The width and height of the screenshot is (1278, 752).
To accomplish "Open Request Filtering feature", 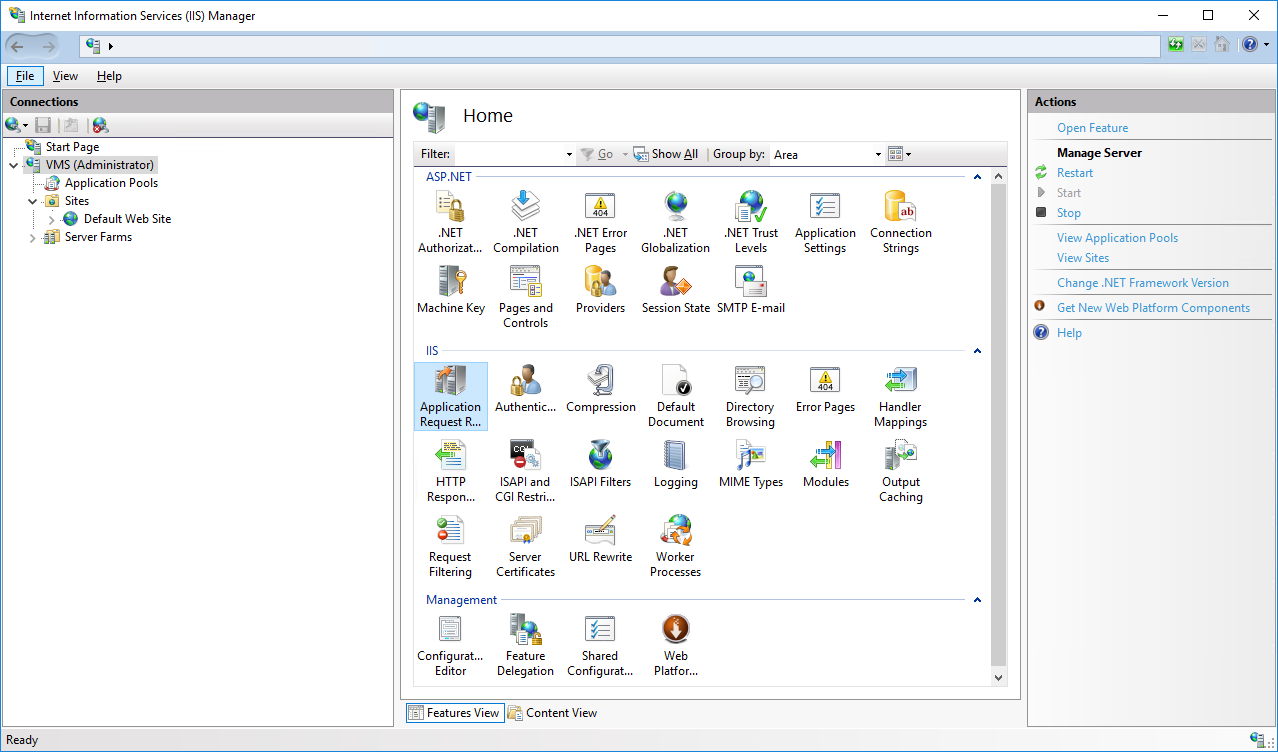I will 450,546.
